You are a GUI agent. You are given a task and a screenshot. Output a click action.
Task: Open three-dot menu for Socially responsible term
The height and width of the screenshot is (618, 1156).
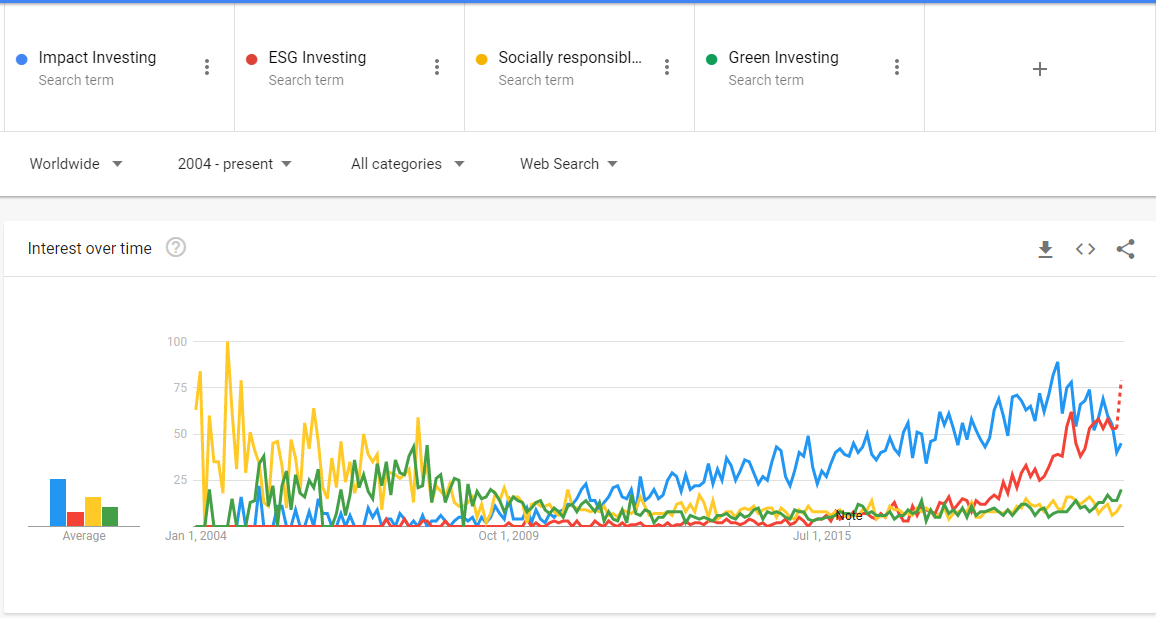667,67
